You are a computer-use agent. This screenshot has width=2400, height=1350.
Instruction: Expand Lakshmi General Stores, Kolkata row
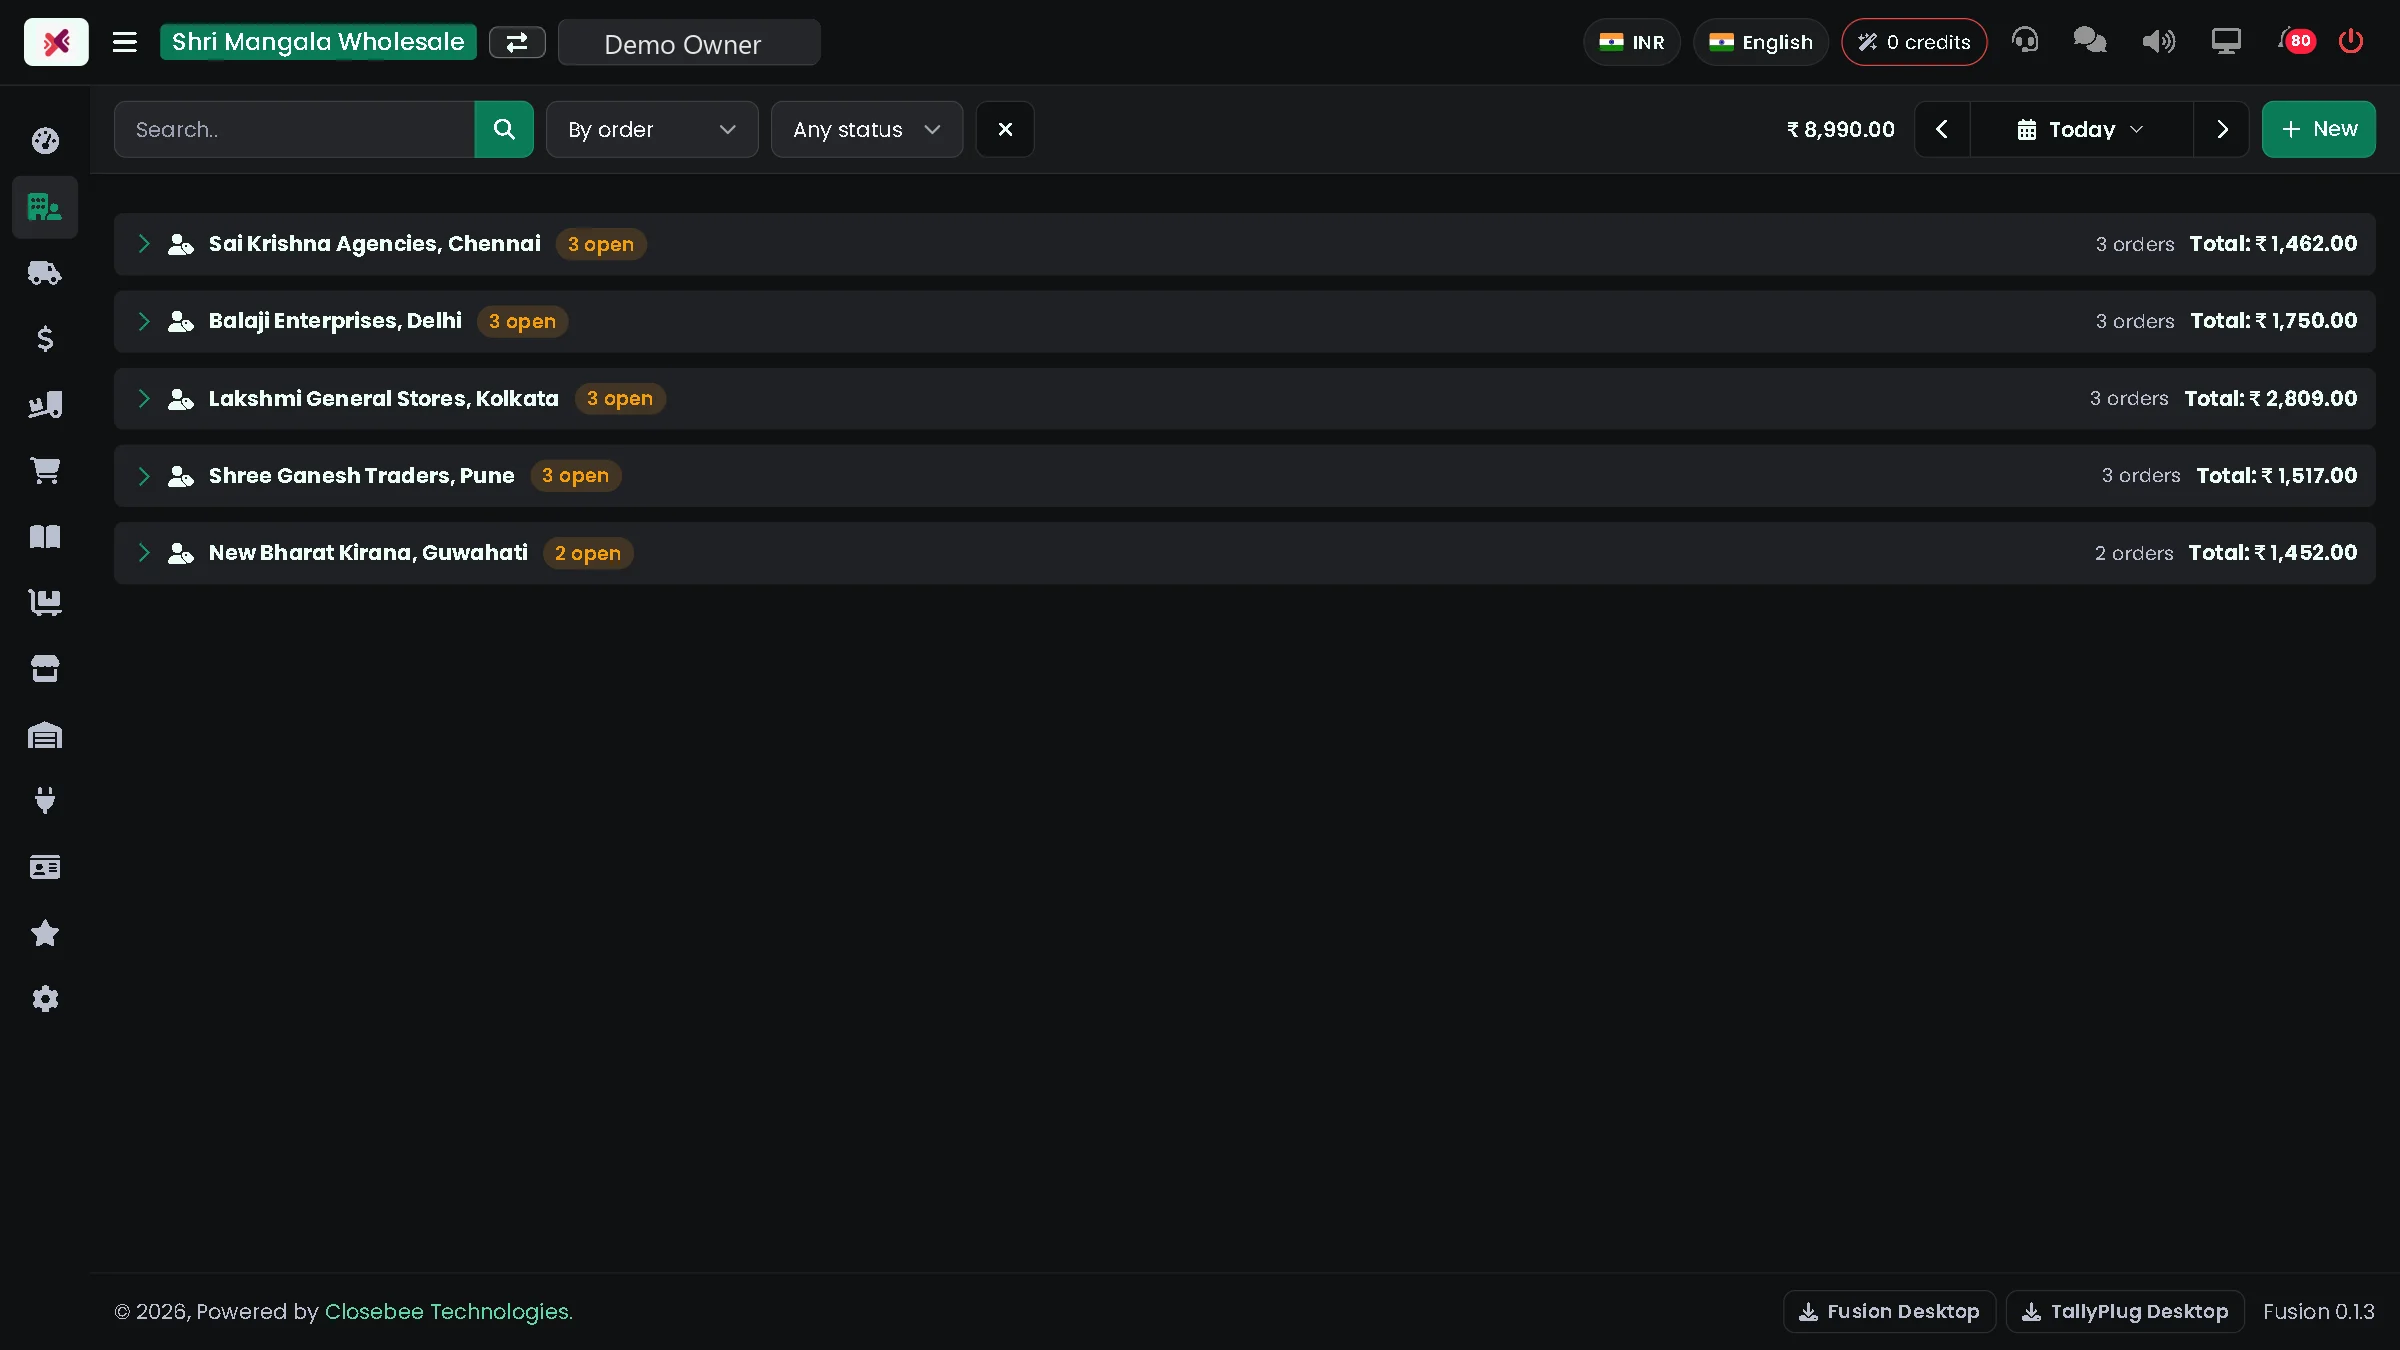coord(1245,398)
